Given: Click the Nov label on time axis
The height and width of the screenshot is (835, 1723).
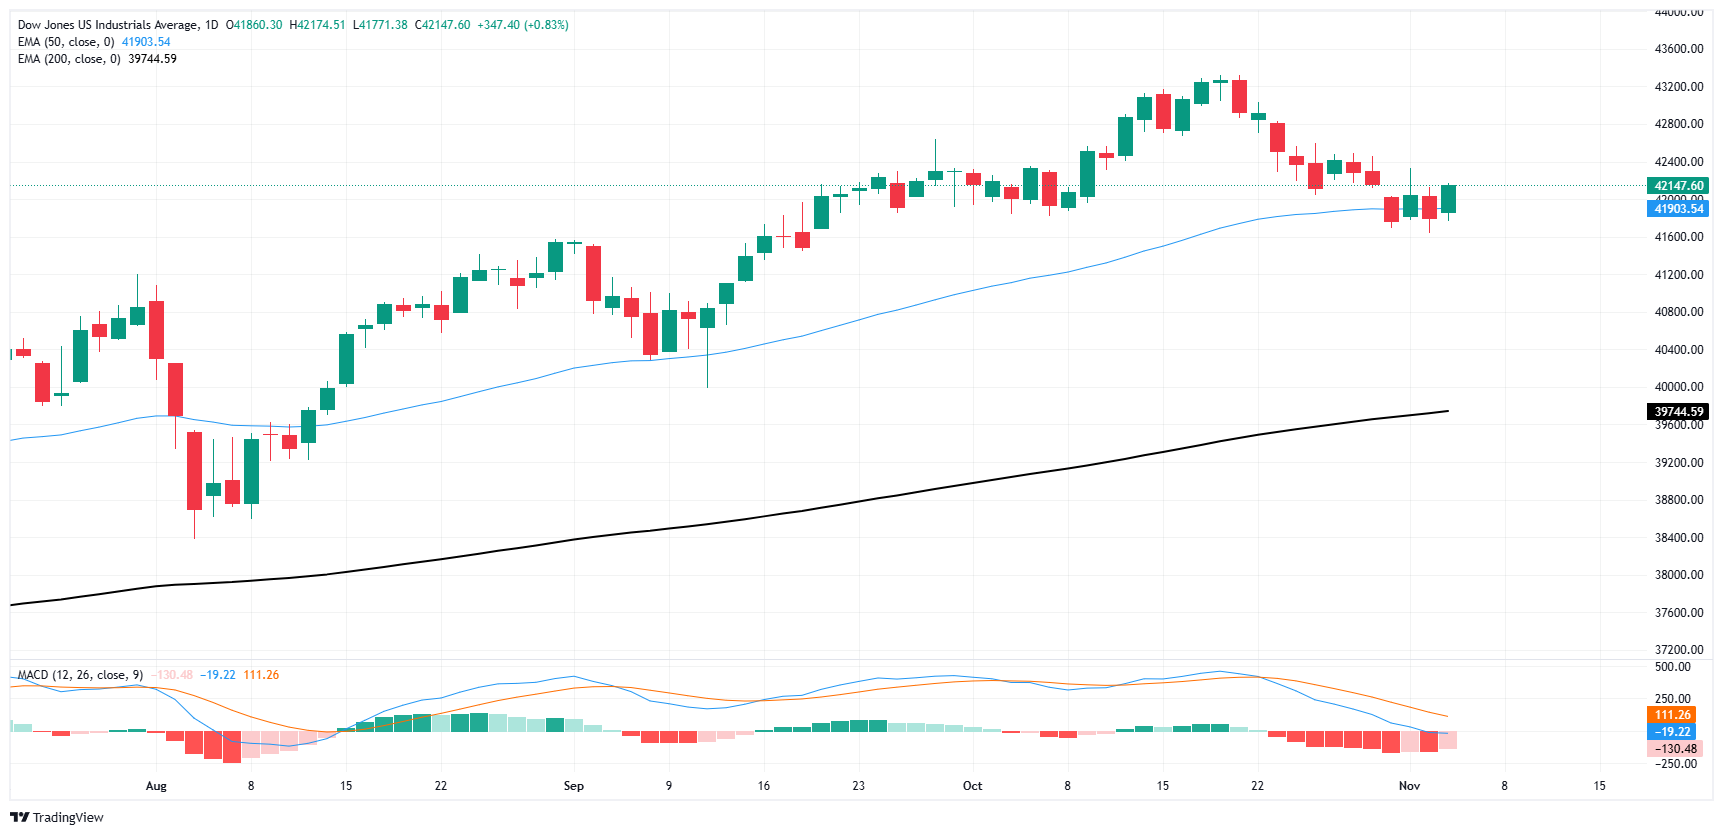Looking at the screenshot, I should coord(1409,786).
